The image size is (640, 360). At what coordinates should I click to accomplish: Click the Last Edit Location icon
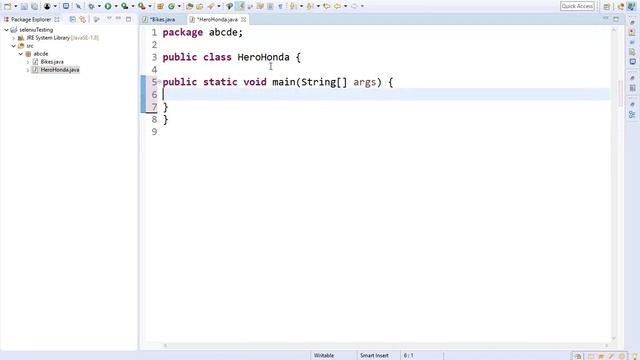pos(327,6)
